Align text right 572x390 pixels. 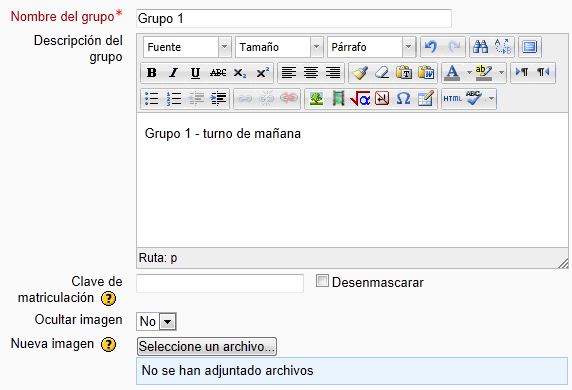point(333,73)
